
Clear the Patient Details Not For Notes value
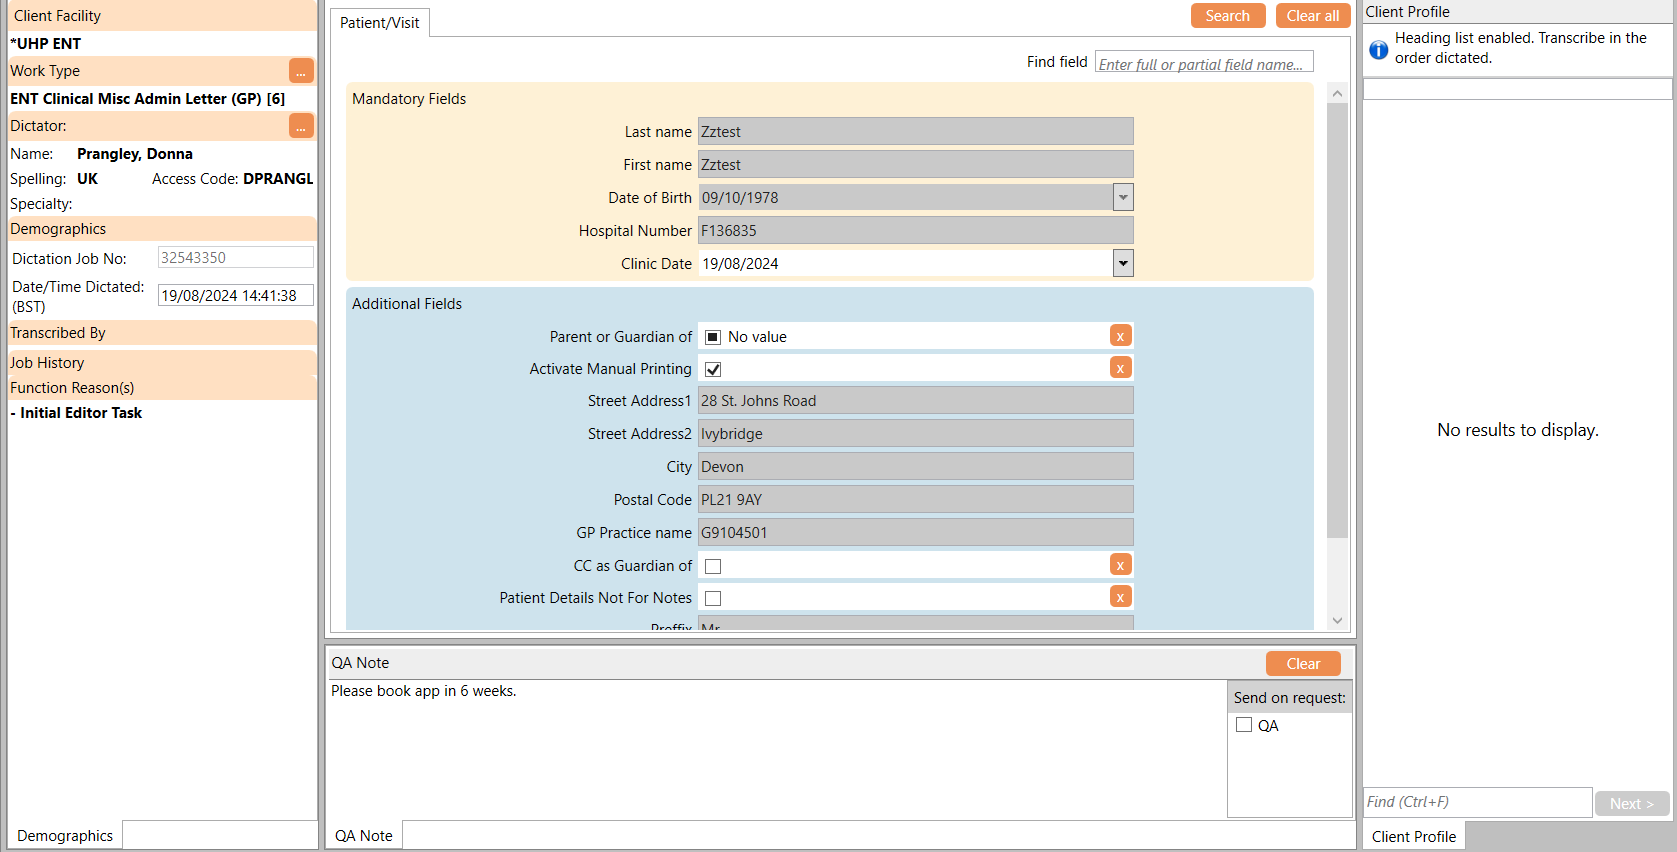click(x=1120, y=597)
